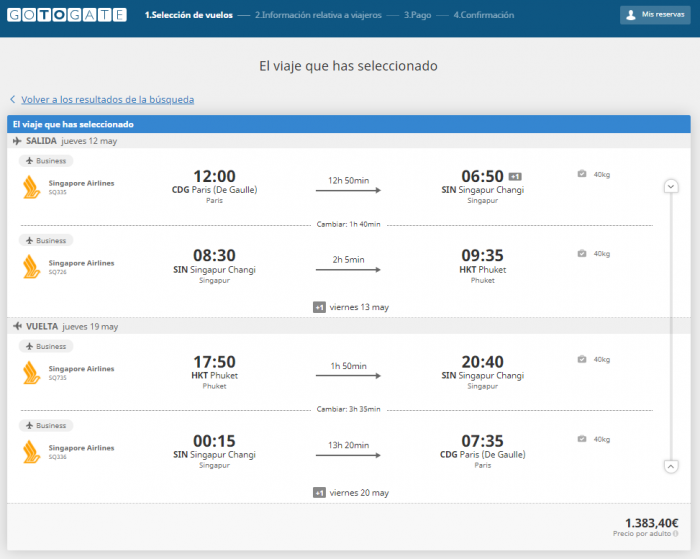This screenshot has width=700, height=559.
Task: Click CDG Paris (De Gaulle) arrival at 07:35
Action: [x=483, y=455]
